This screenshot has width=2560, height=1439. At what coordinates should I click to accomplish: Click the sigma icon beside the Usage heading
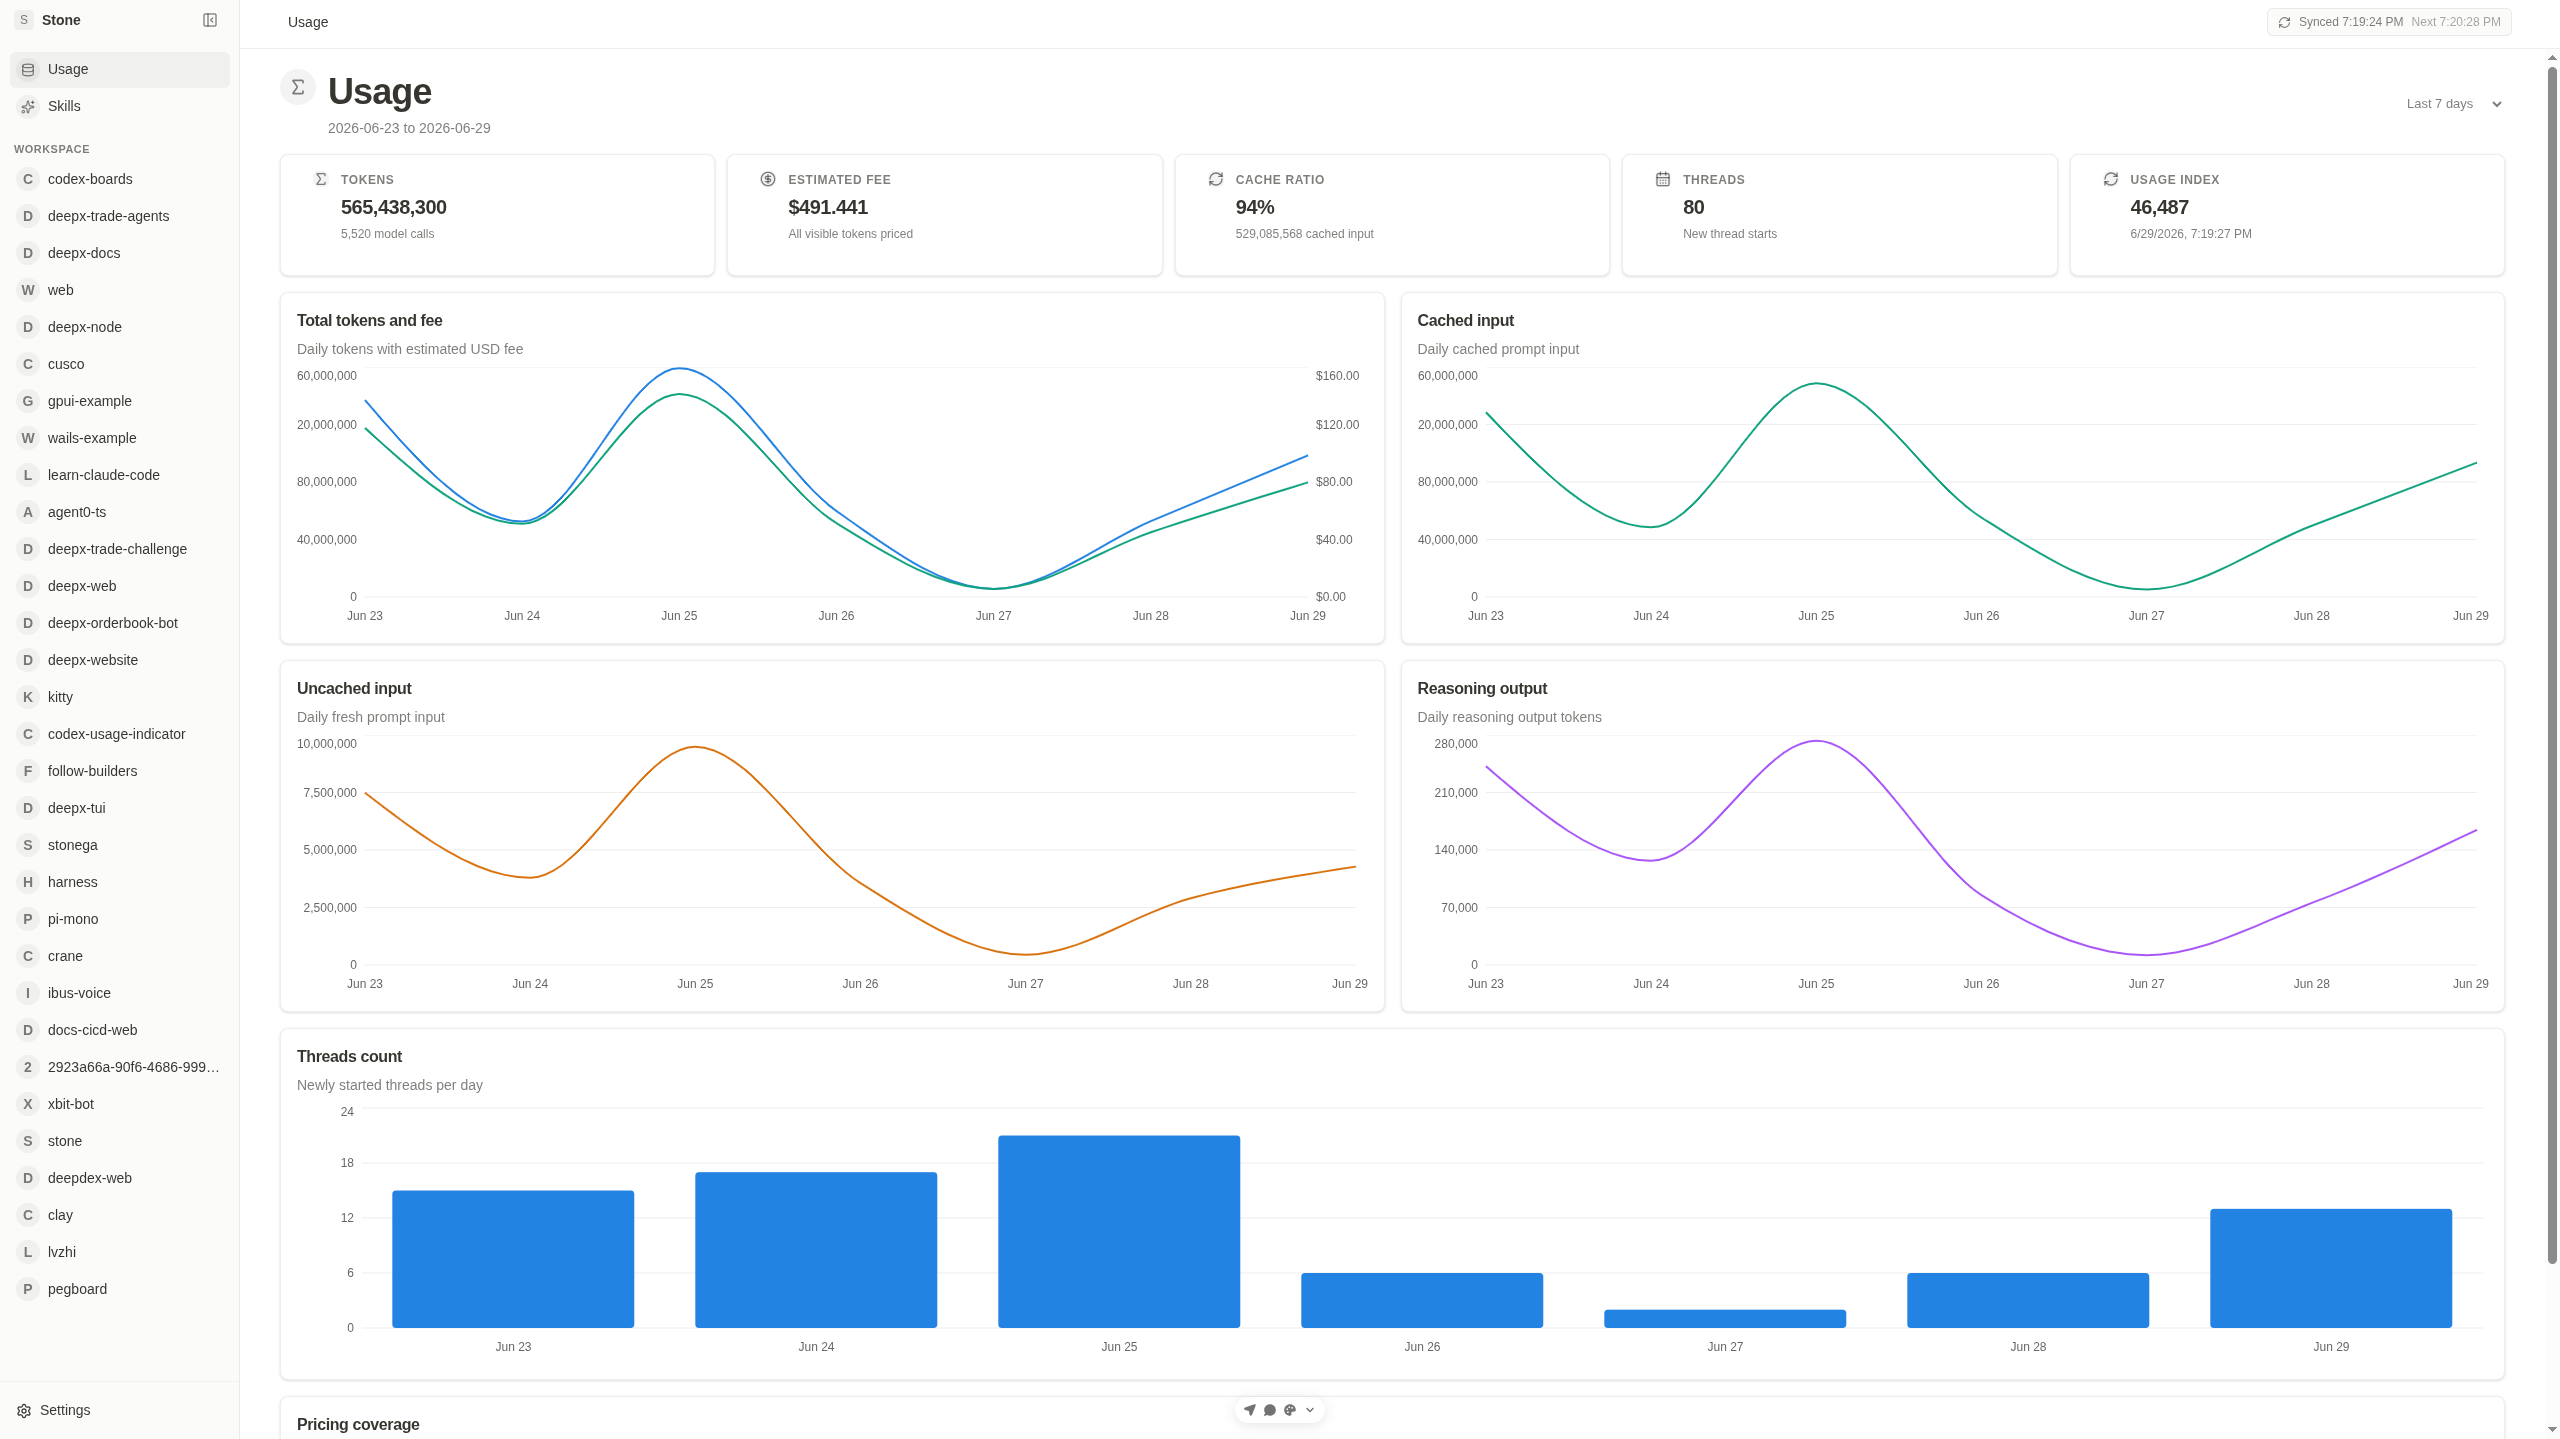[298, 88]
